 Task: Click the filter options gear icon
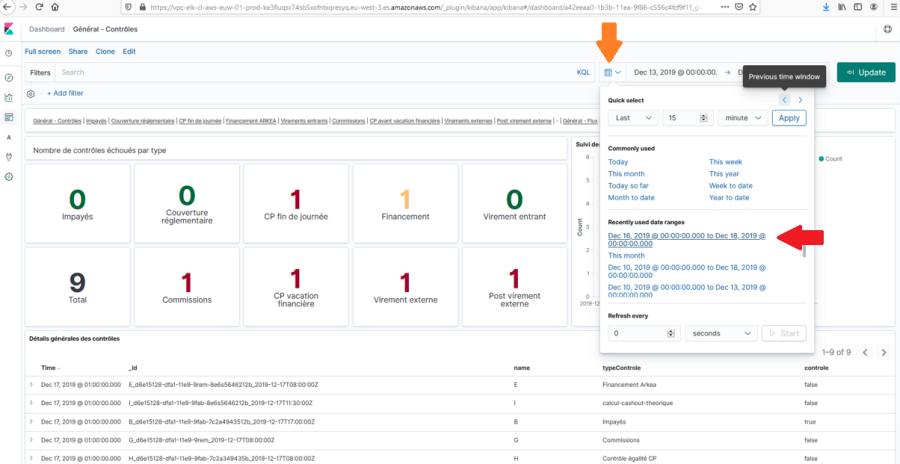[31, 93]
